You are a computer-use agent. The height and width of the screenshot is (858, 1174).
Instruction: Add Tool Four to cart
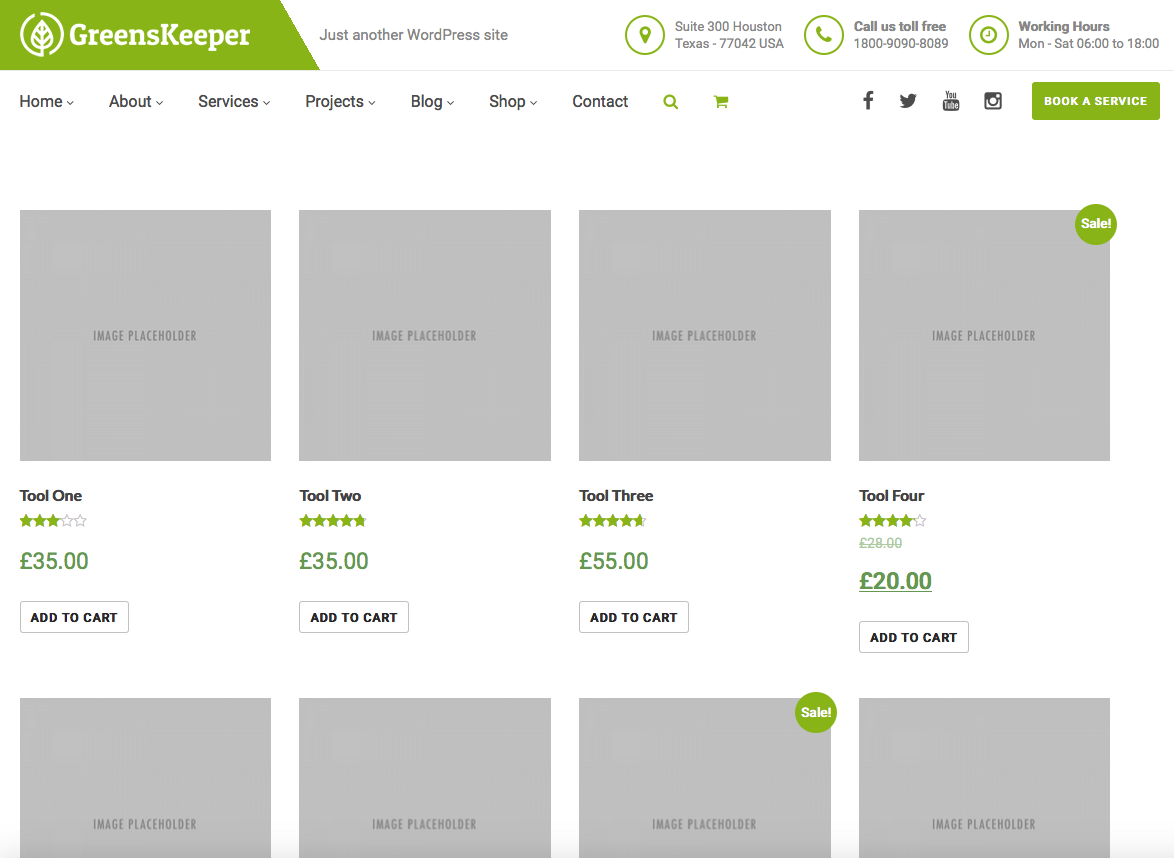click(913, 637)
